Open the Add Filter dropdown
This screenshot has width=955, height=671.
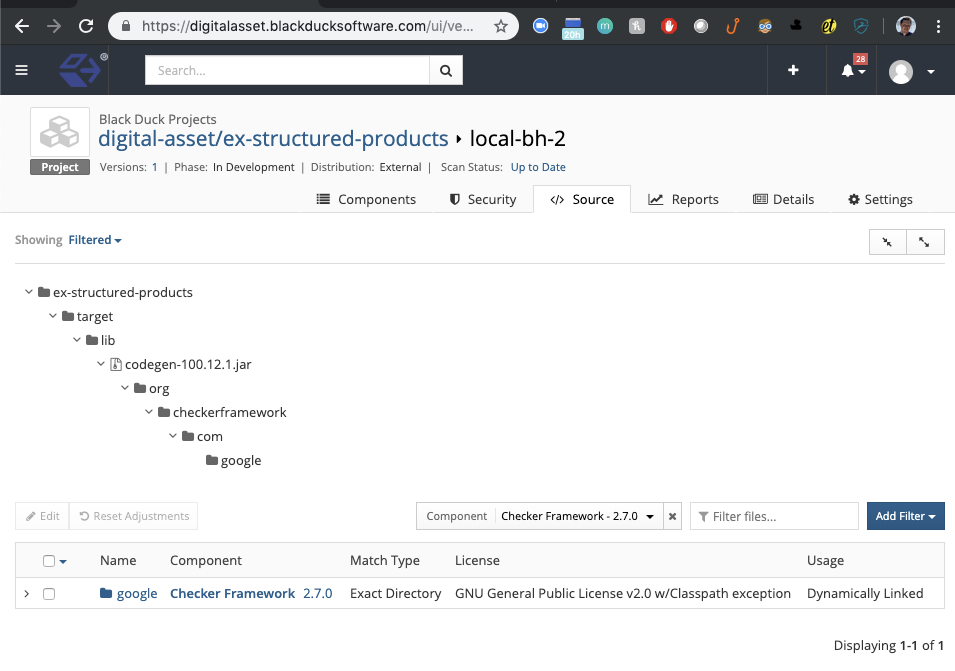[x=905, y=516]
